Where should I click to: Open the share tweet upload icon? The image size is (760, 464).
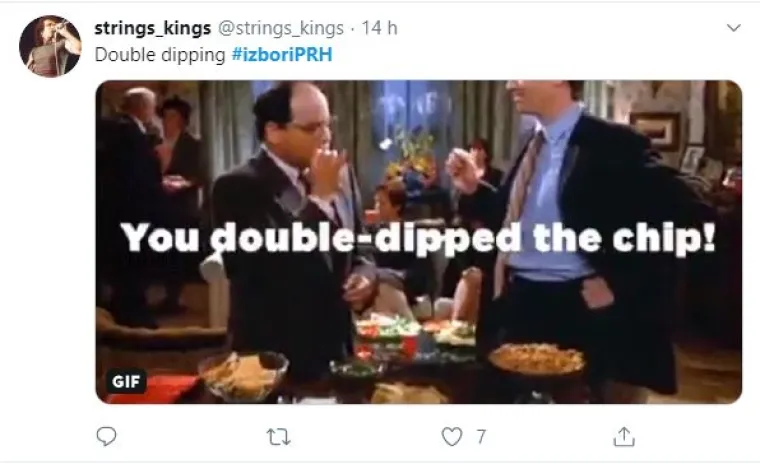(x=624, y=436)
